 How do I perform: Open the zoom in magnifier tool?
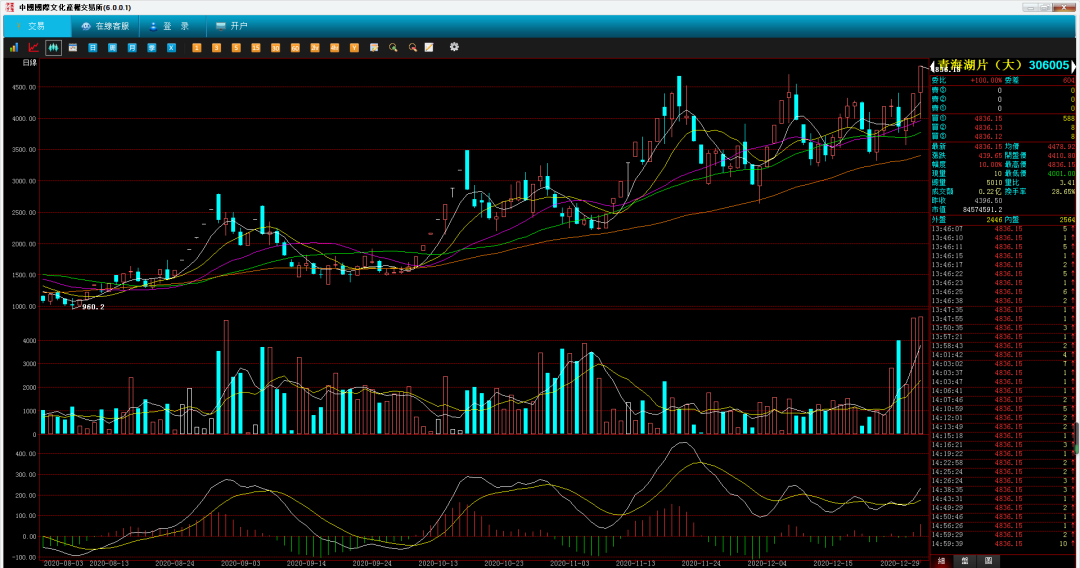(x=393, y=48)
